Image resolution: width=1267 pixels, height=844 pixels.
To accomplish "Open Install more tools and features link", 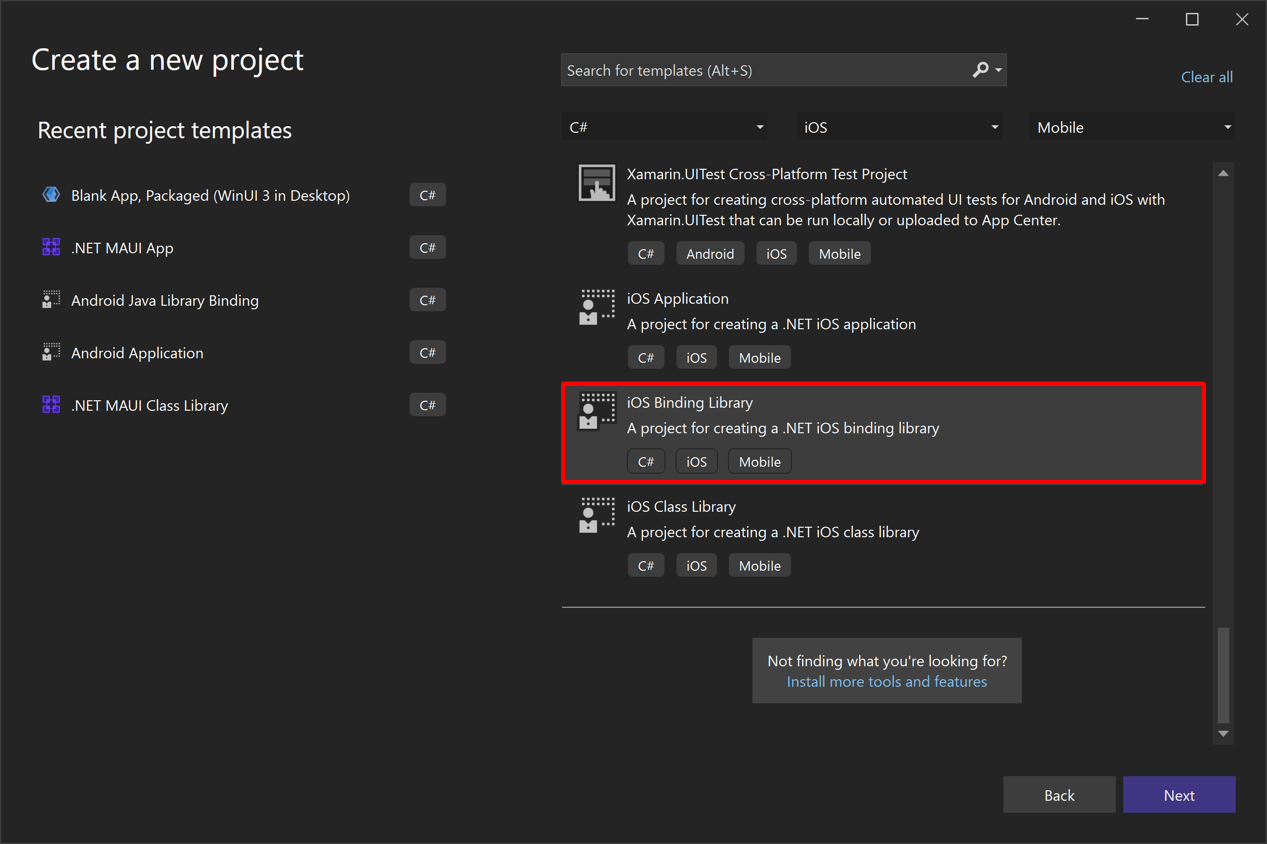I will [x=886, y=682].
